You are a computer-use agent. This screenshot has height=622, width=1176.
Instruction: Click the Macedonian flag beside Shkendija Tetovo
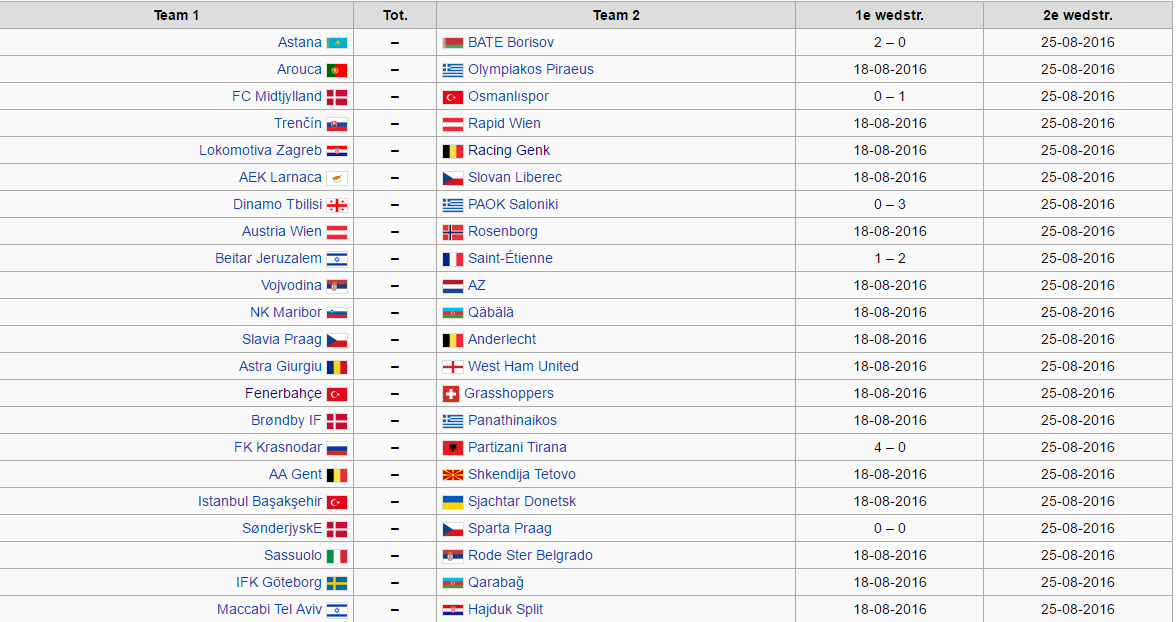[x=452, y=476]
